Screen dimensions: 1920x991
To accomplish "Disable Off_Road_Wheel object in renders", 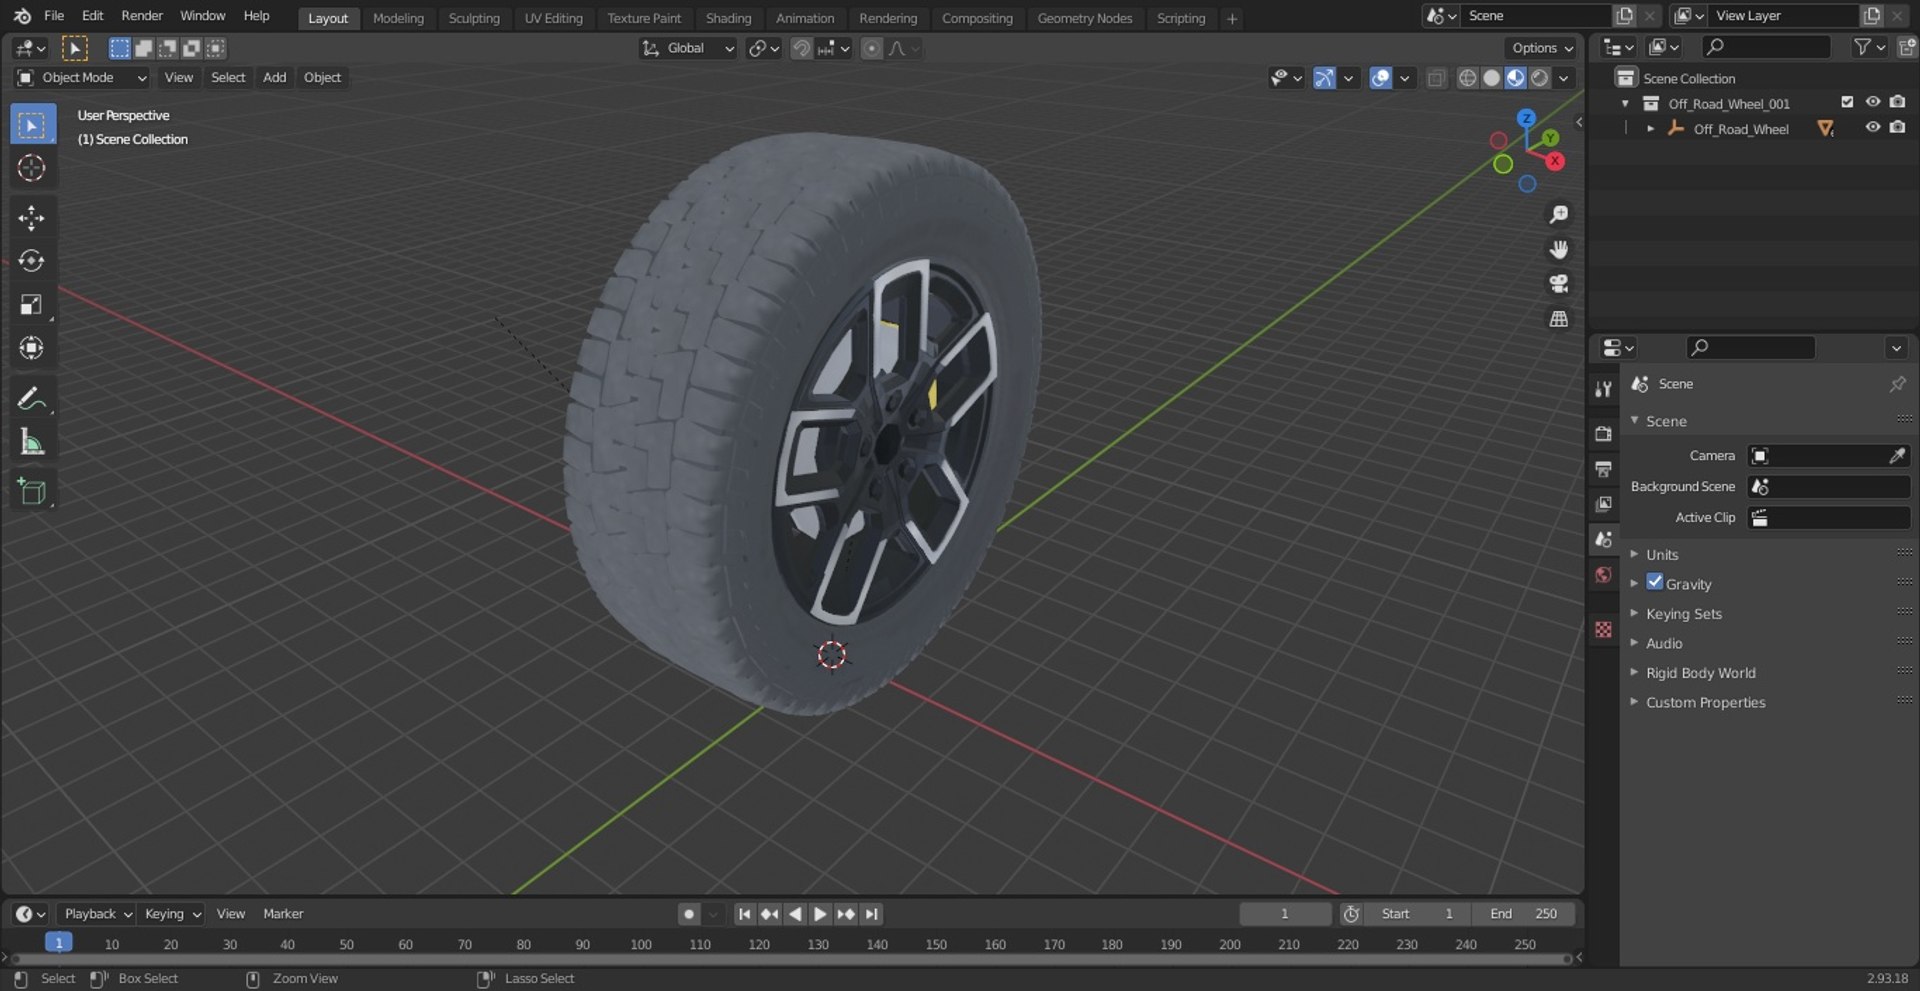I will coord(1898,128).
